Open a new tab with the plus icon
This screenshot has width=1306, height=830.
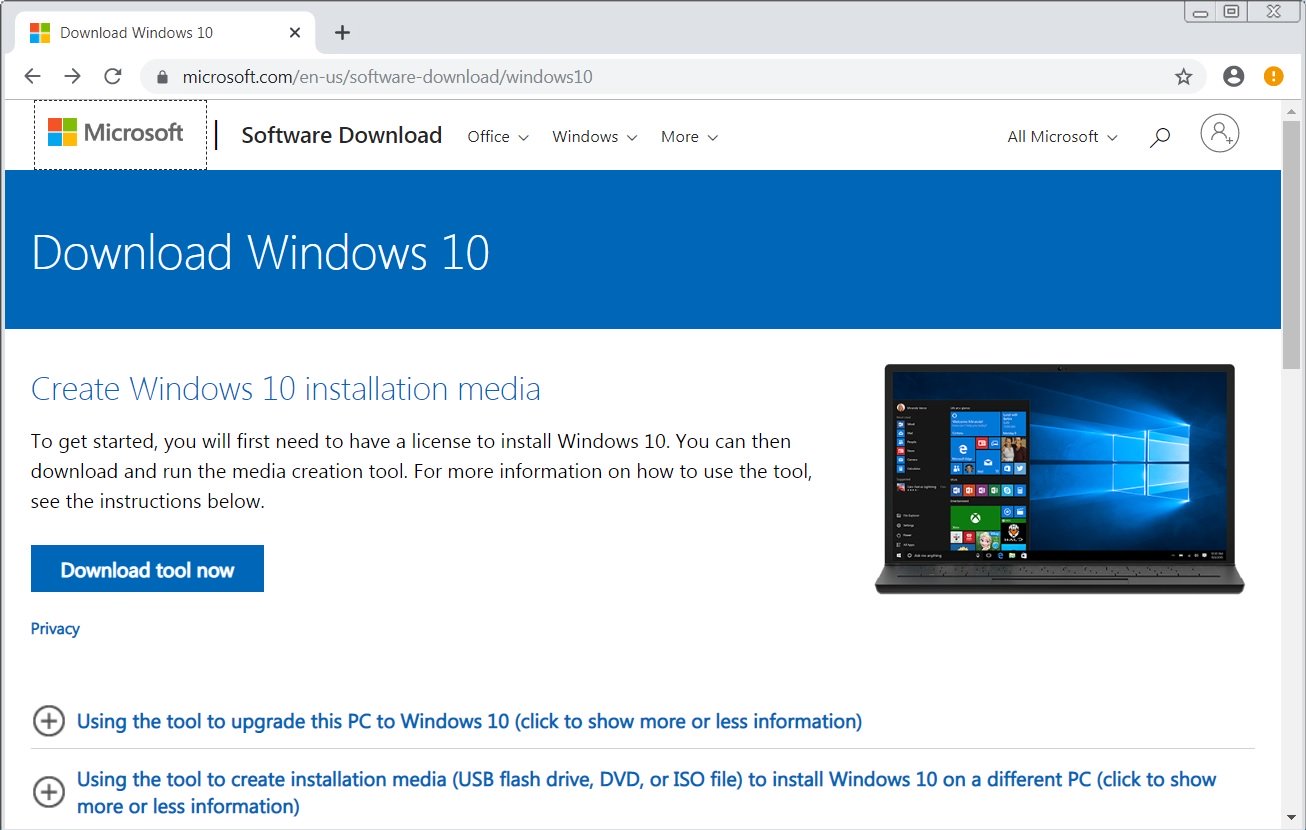click(342, 32)
